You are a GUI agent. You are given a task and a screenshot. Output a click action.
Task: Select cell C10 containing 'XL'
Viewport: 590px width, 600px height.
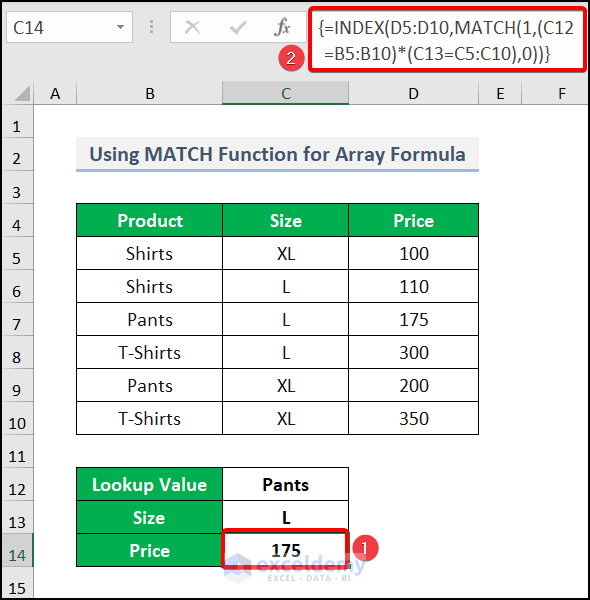[285, 418]
